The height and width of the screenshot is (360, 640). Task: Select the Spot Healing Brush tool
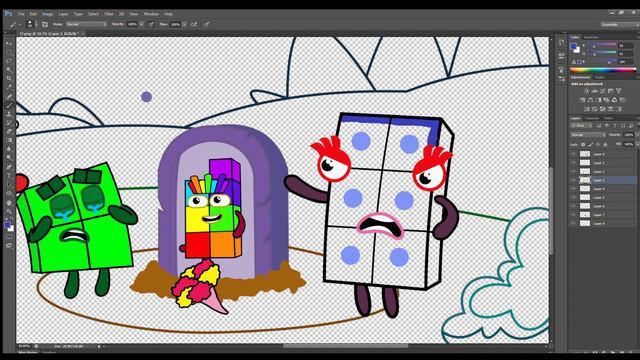(x=9, y=97)
